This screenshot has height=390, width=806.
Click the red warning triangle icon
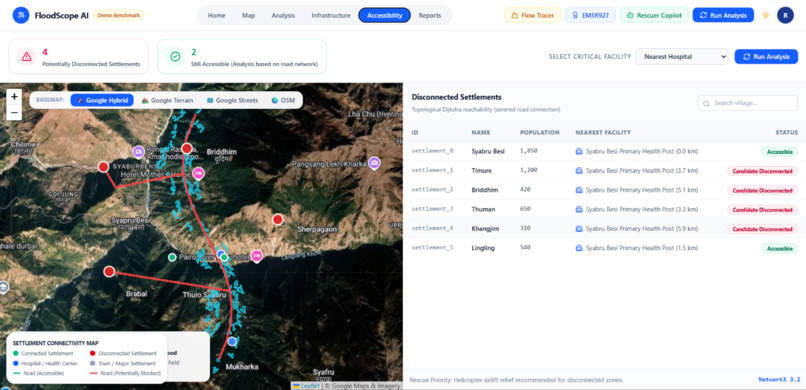pyautogui.click(x=27, y=57)
